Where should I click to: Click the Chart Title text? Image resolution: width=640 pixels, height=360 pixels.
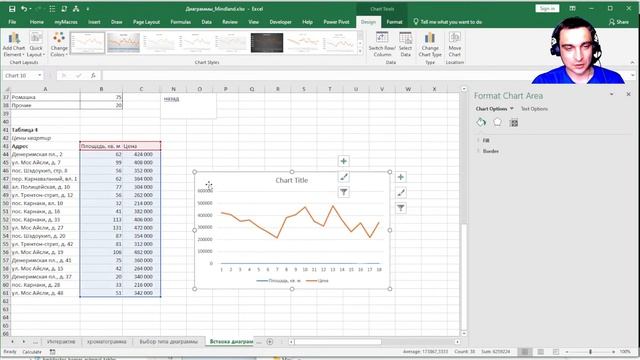point(291,180)
